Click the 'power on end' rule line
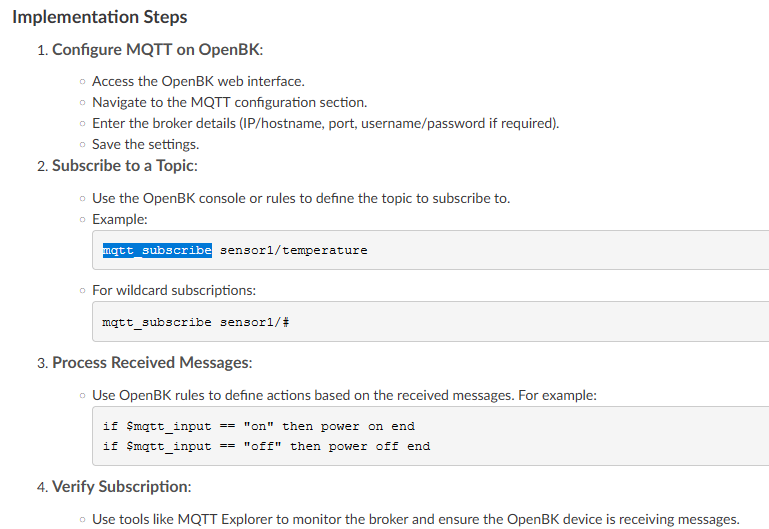769x529 pixels. [x=258, y=426]
